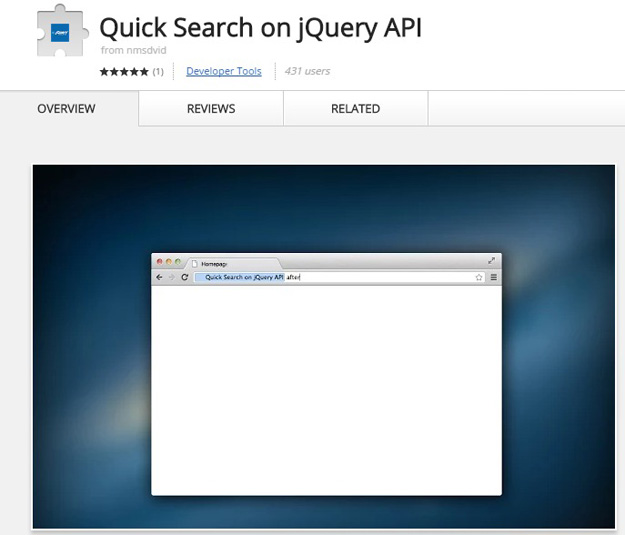625x535 pixels.
Task: Click the reload icon in the preview browser
Action: [x=185, y=277]
